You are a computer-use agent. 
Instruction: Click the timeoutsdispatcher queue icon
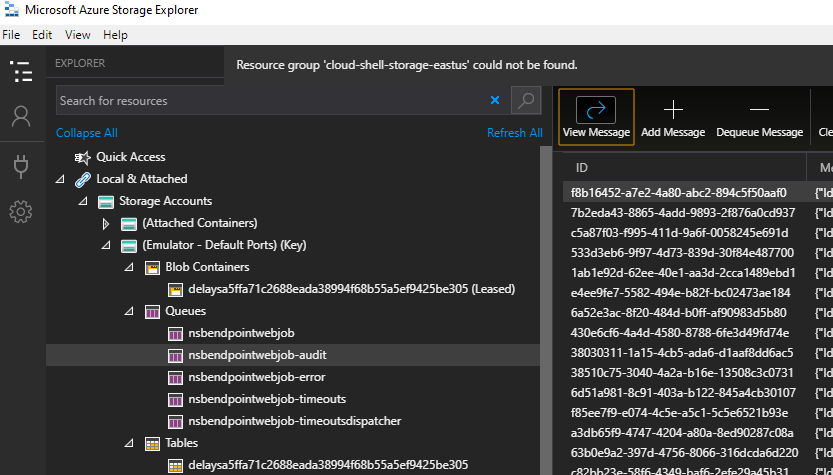175,422
